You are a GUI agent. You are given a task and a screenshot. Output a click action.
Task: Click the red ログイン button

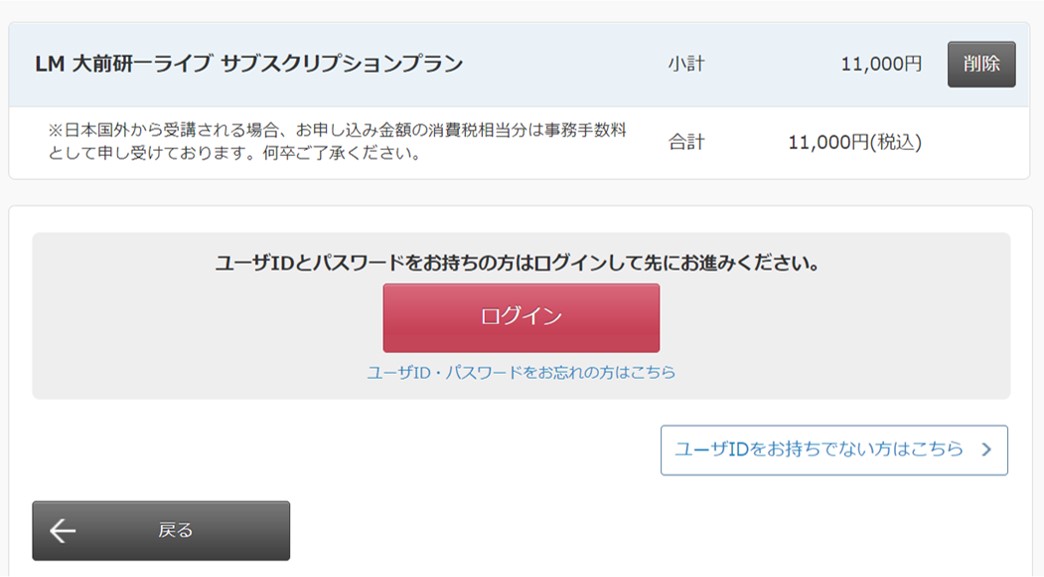[521, 318]
